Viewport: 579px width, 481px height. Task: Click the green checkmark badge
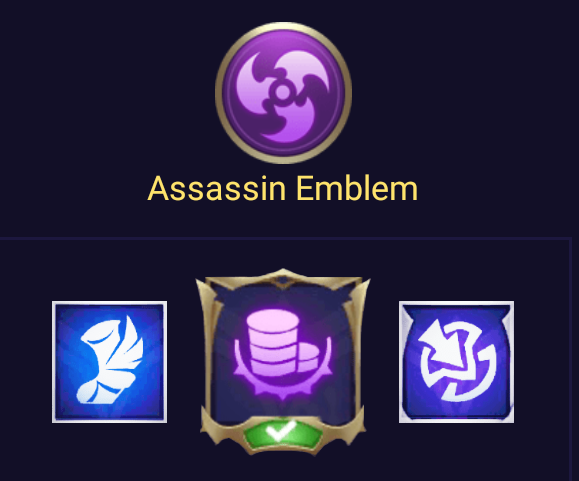[282, 433]
